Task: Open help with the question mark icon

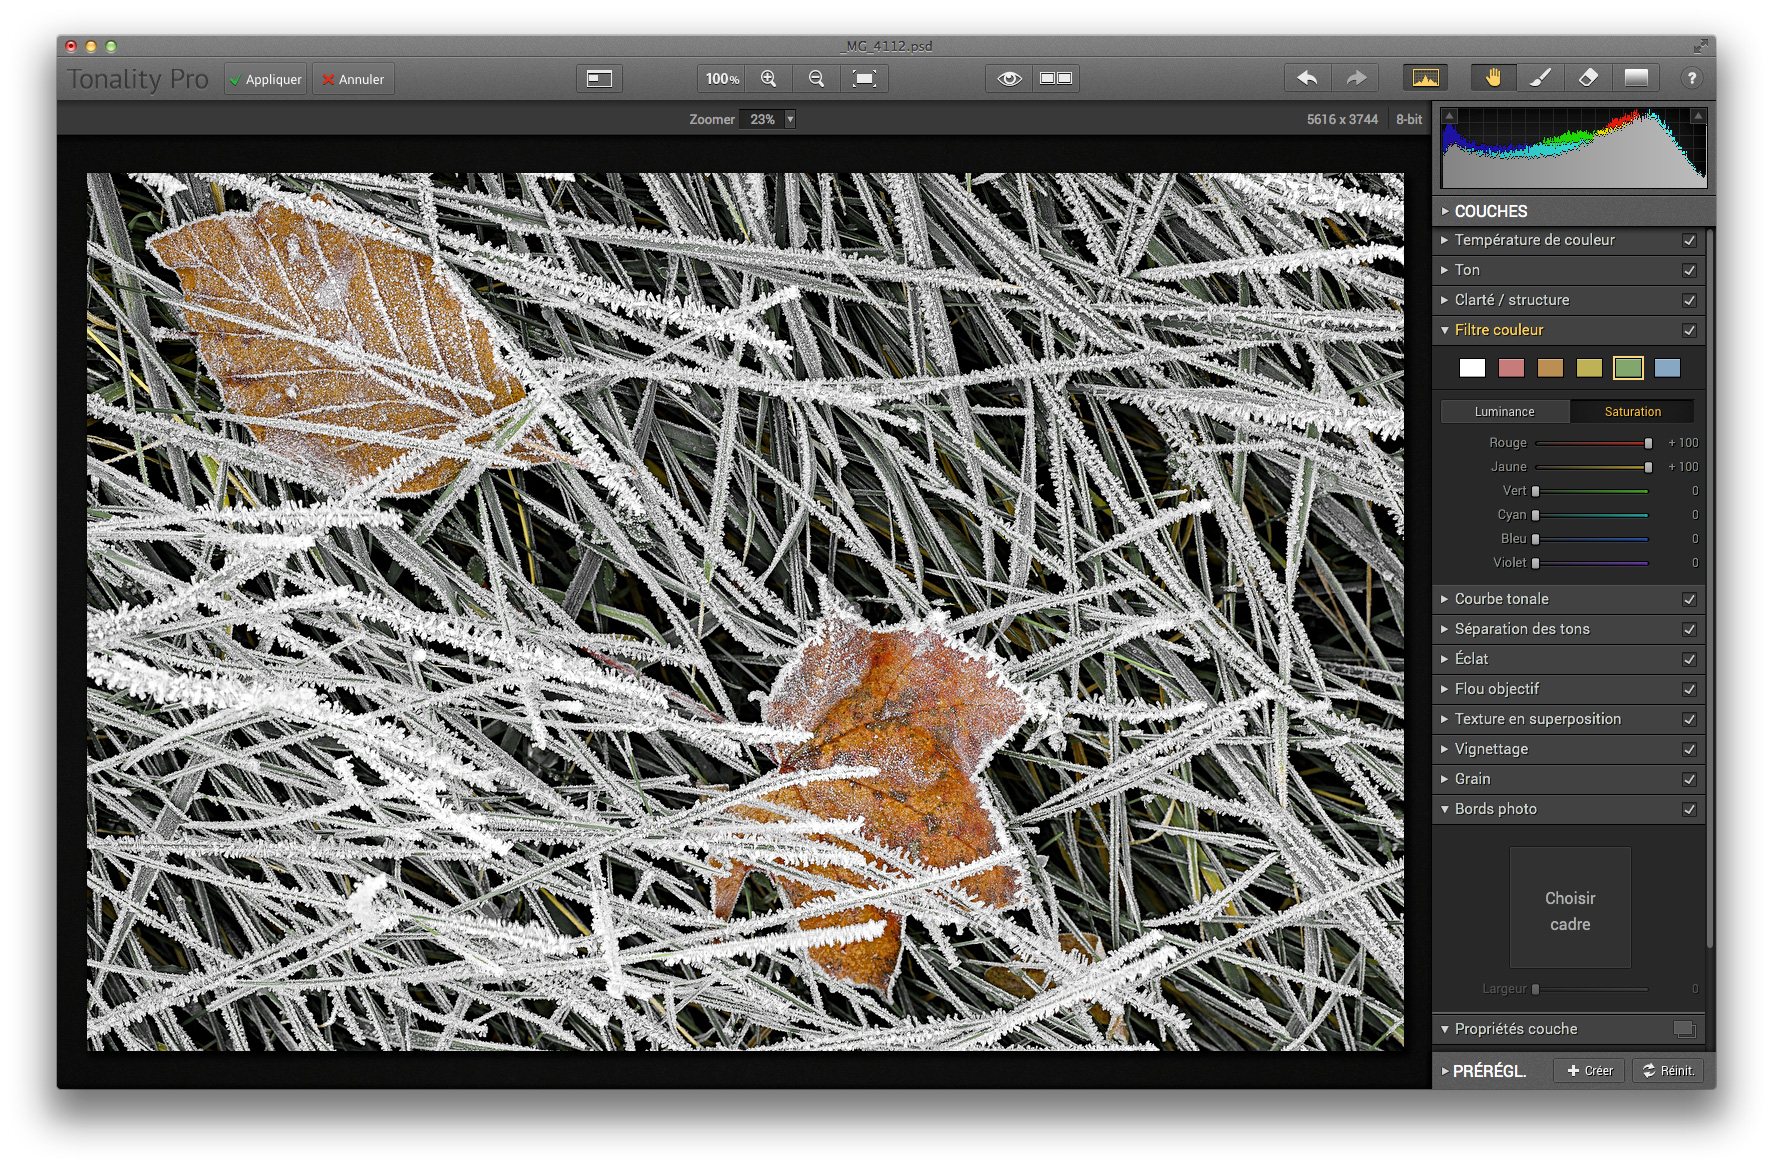Action: [x=1691, y=79]
